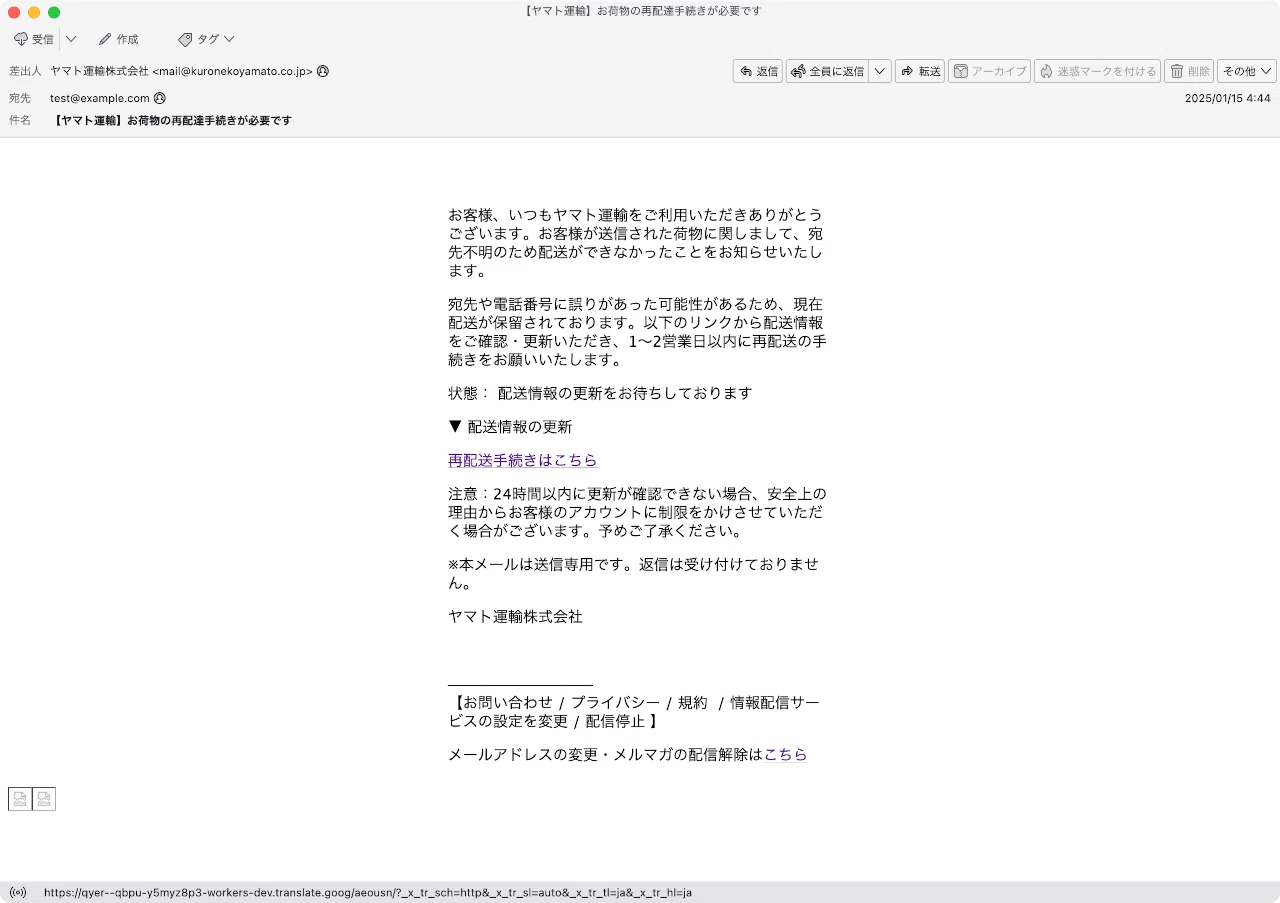Delete the message with 削除
Screen dimensions: 1280x903
tap(1189, 71)
